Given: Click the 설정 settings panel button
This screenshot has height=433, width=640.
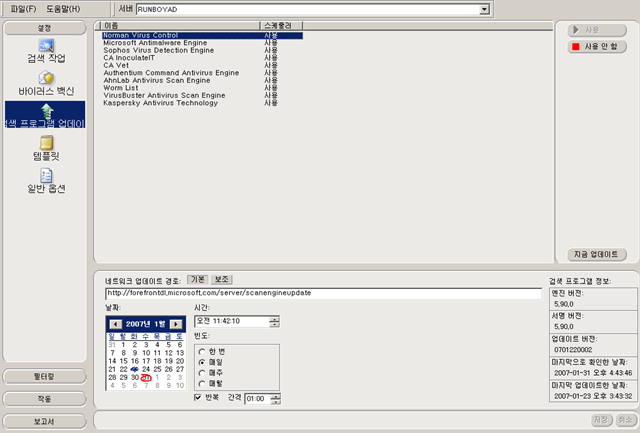Looking at the screenshot, I should [44, 28].
